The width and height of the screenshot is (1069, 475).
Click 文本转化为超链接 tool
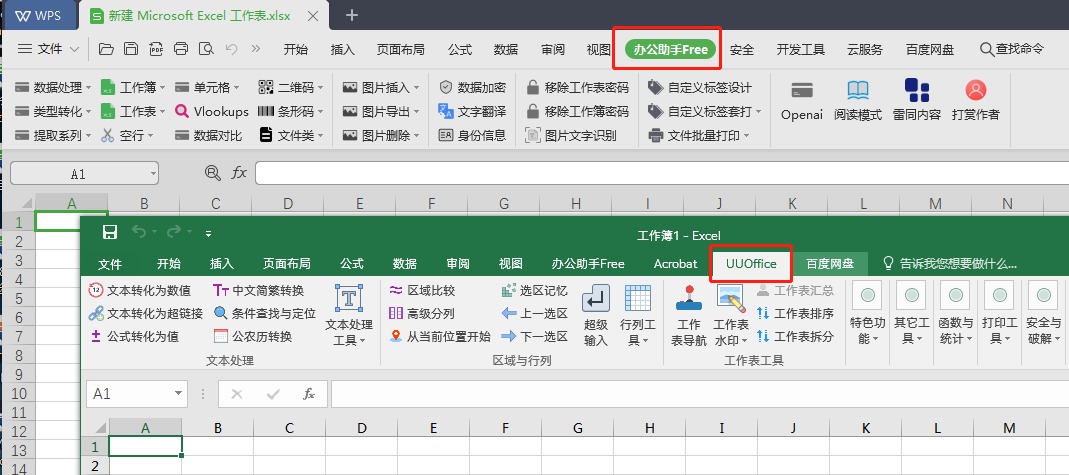146,313
